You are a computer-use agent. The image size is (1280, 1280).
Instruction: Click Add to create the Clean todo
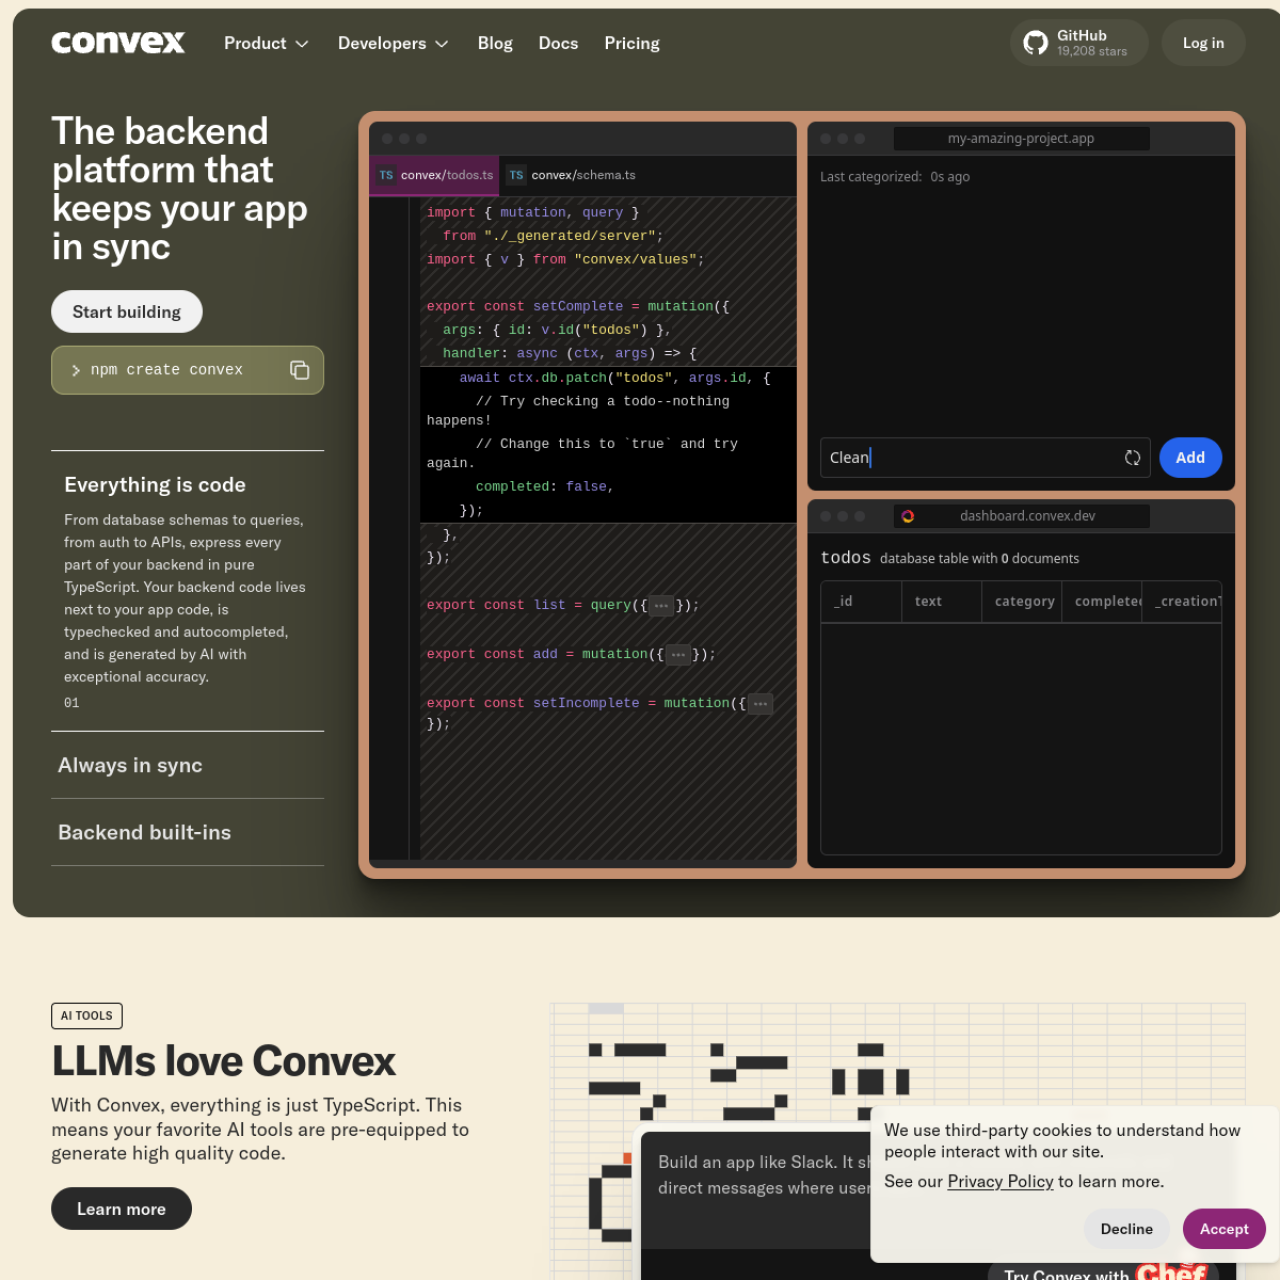pos(1190,457)
